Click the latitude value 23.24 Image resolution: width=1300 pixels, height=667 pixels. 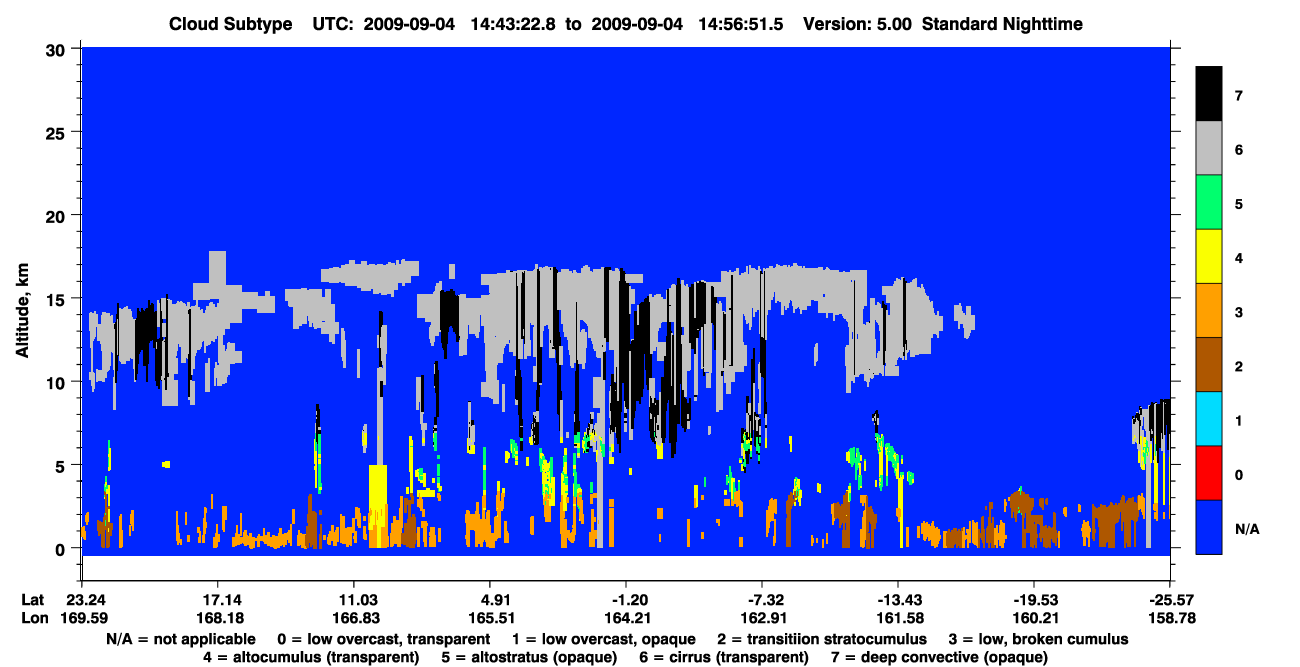[x=87, y=599]
